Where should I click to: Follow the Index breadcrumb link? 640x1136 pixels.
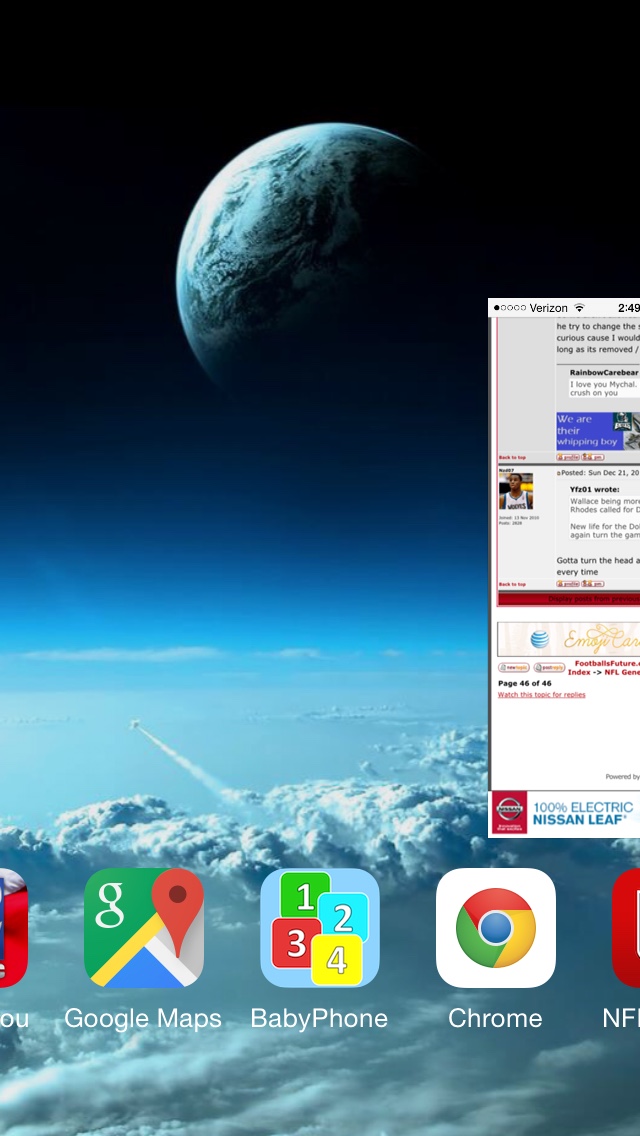(578, 672)
